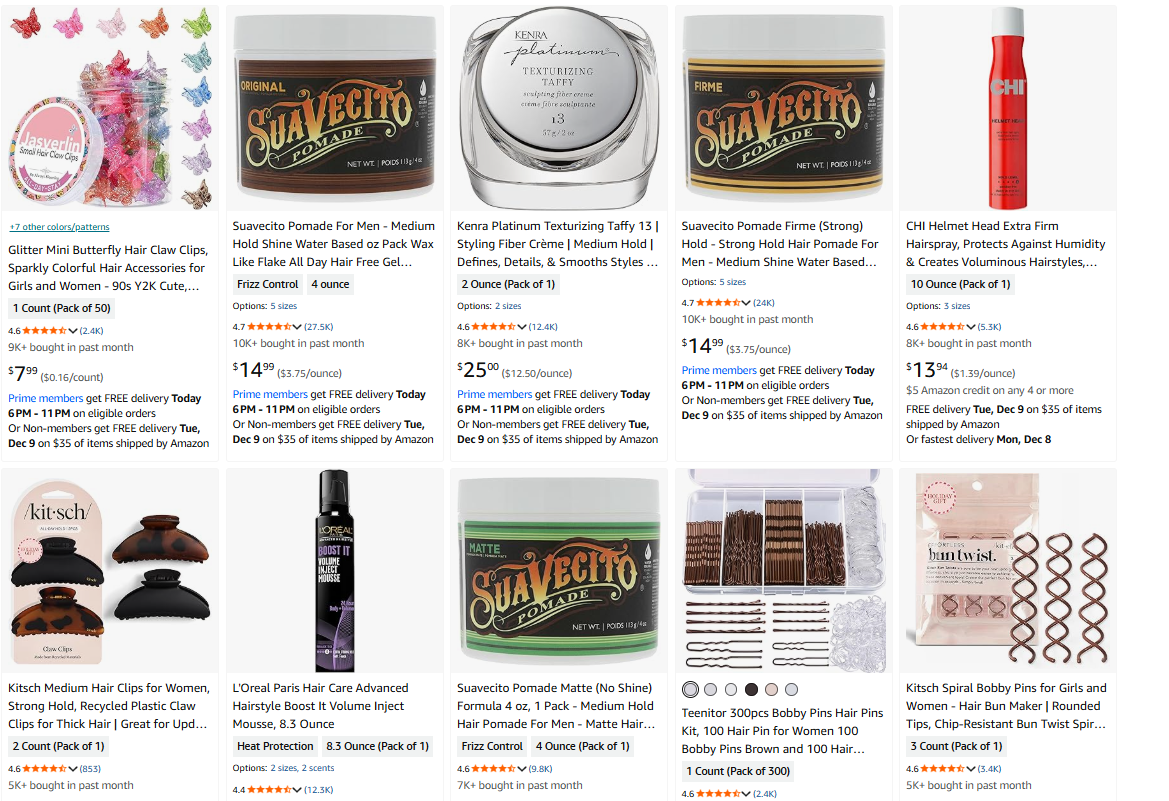Screen dimensions: 1169x801
Task: Select the beige Teenitor bobby pin swatch
Action: pyautogui.click(x=772, y=690)
